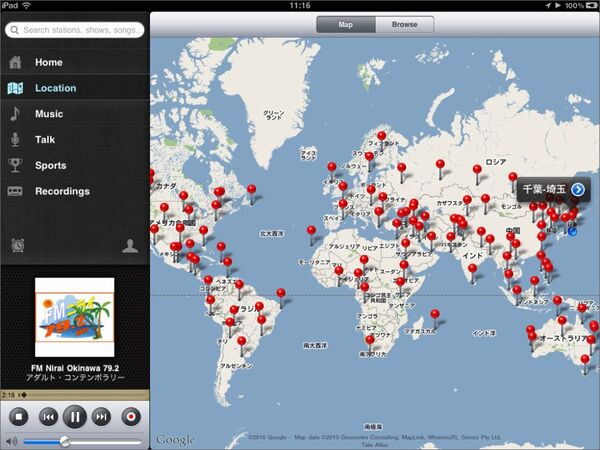The height and width of the screenshot is (450, 600).
Task: Click the search field for stations
Action: pyautogui.click(x=75, y=30)
